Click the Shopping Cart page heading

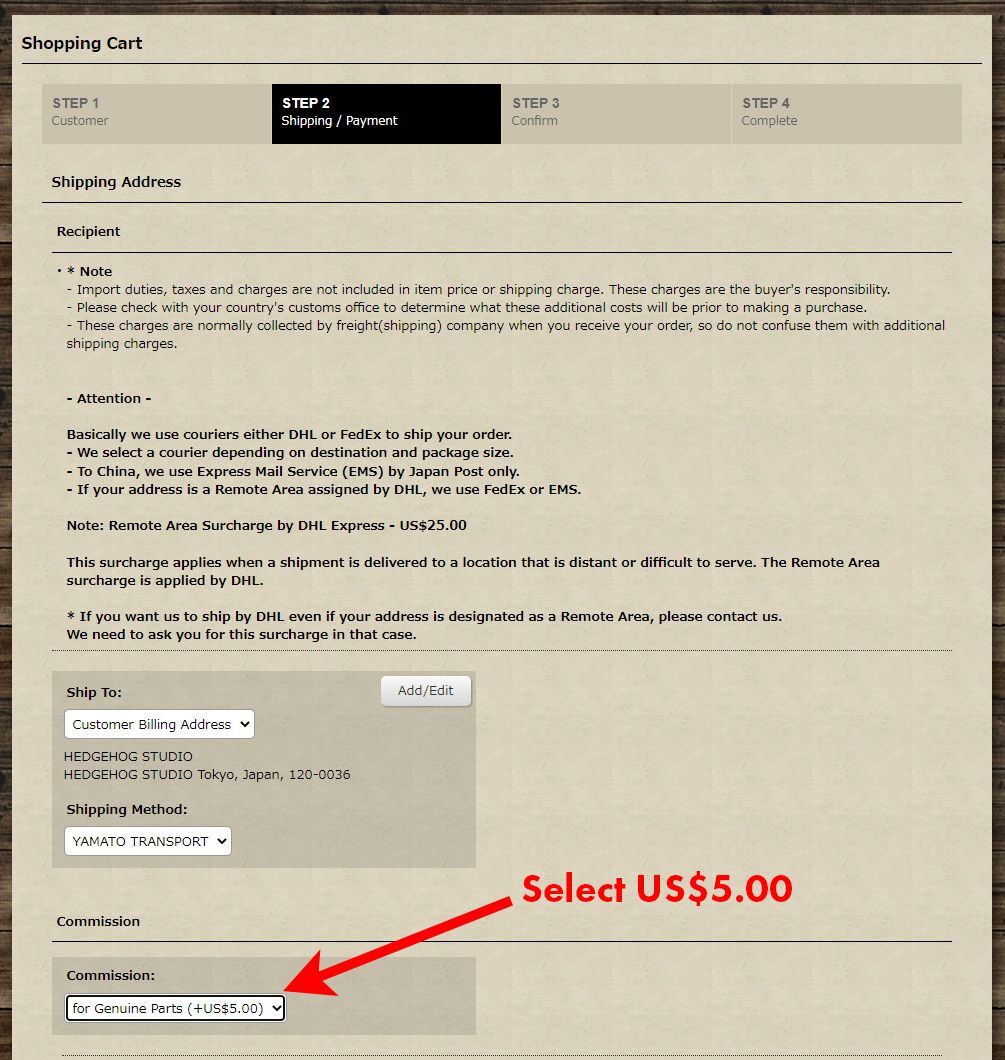pos(82,43)
